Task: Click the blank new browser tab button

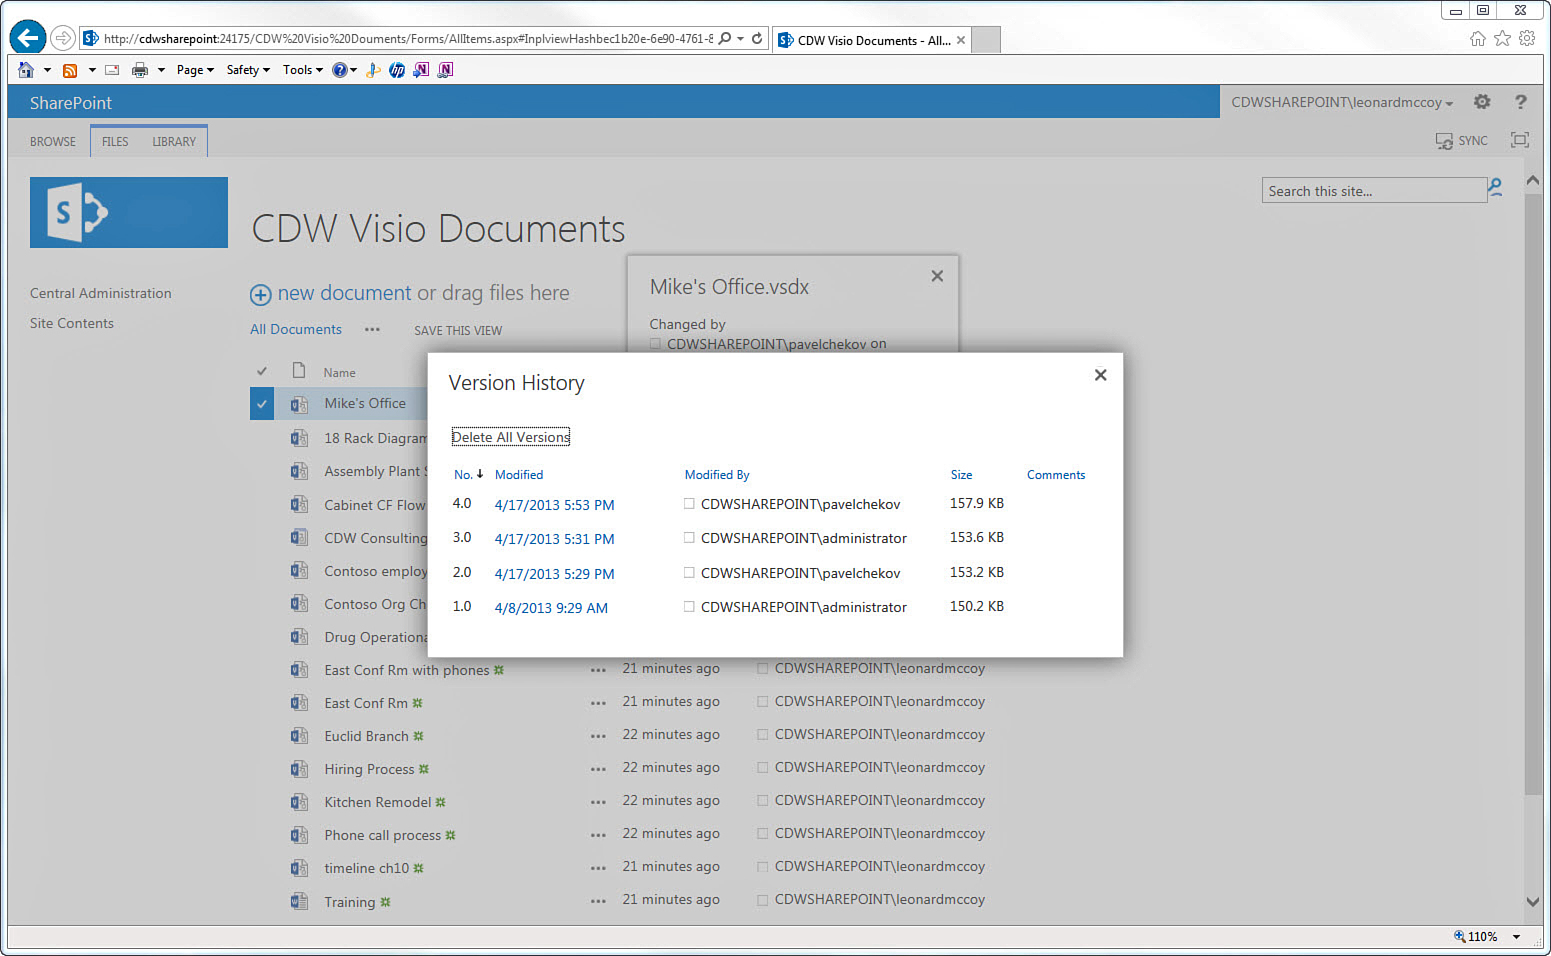Action: 987,40
